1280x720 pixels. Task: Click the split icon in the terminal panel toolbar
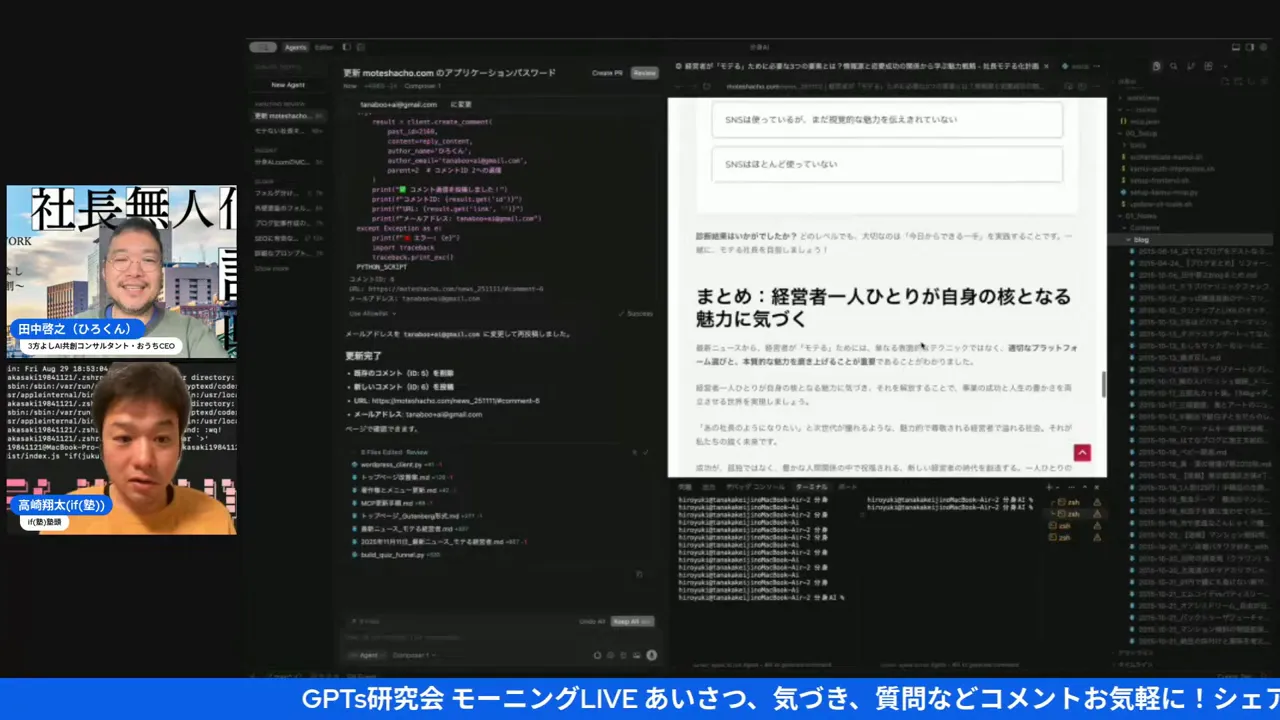[x=1057, y=487]
